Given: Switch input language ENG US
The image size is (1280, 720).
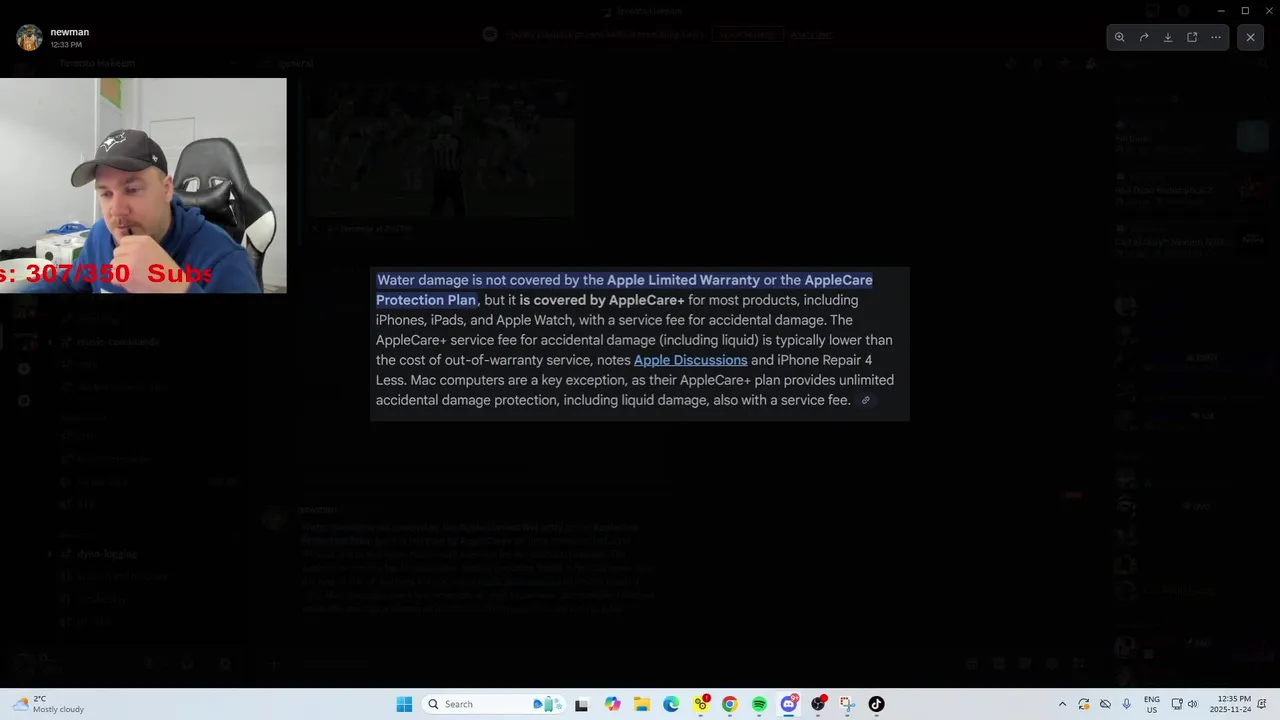Looking at the screenshot, I should [x=1152, y=704].
